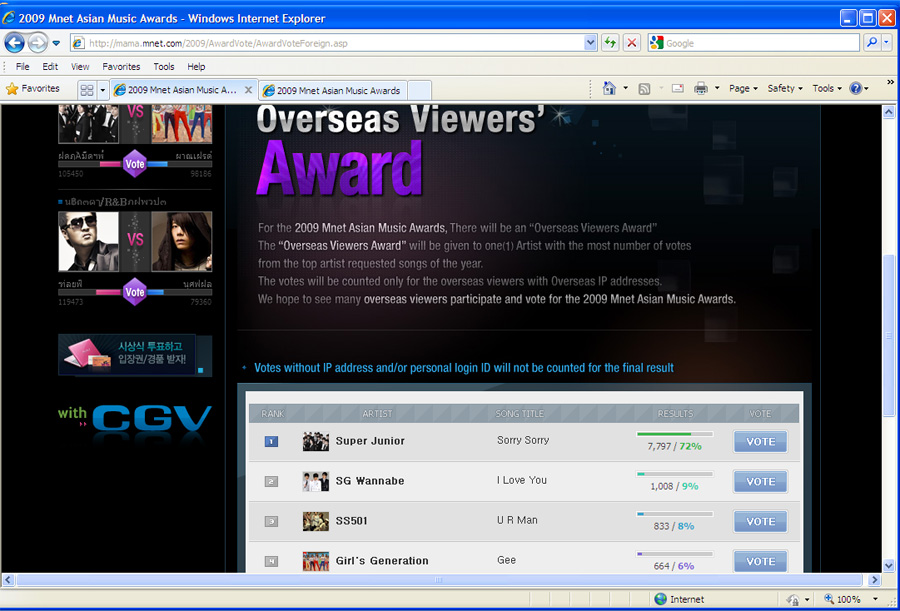Click the Favorites star button
The width and height of the screenshot is (900, 611).
click(x=33, y=88)
